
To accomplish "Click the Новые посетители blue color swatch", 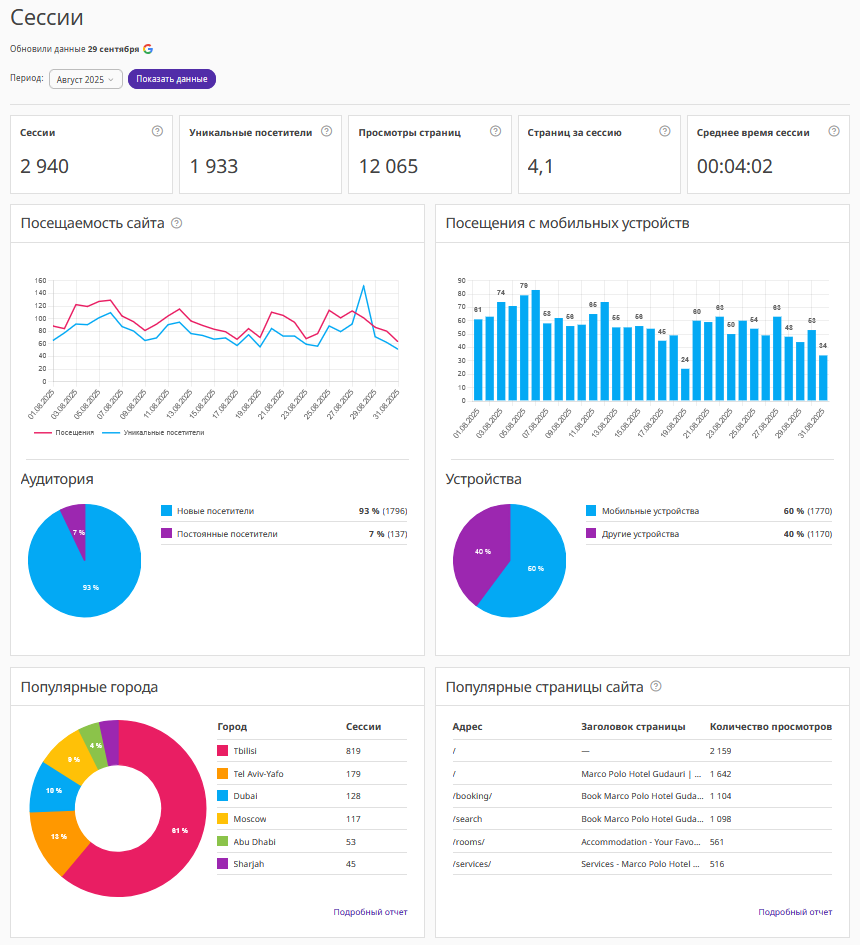I will click(x=166, y=511).
